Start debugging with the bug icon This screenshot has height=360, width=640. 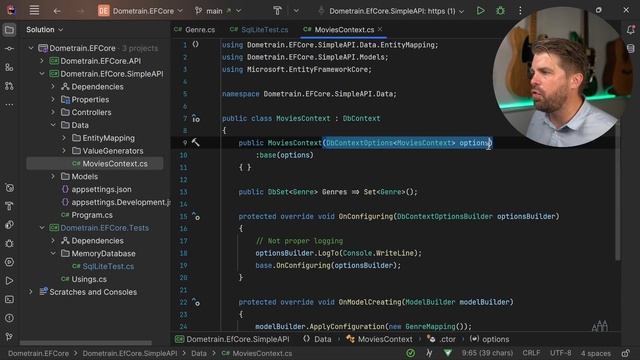click(x=500, y=11)
